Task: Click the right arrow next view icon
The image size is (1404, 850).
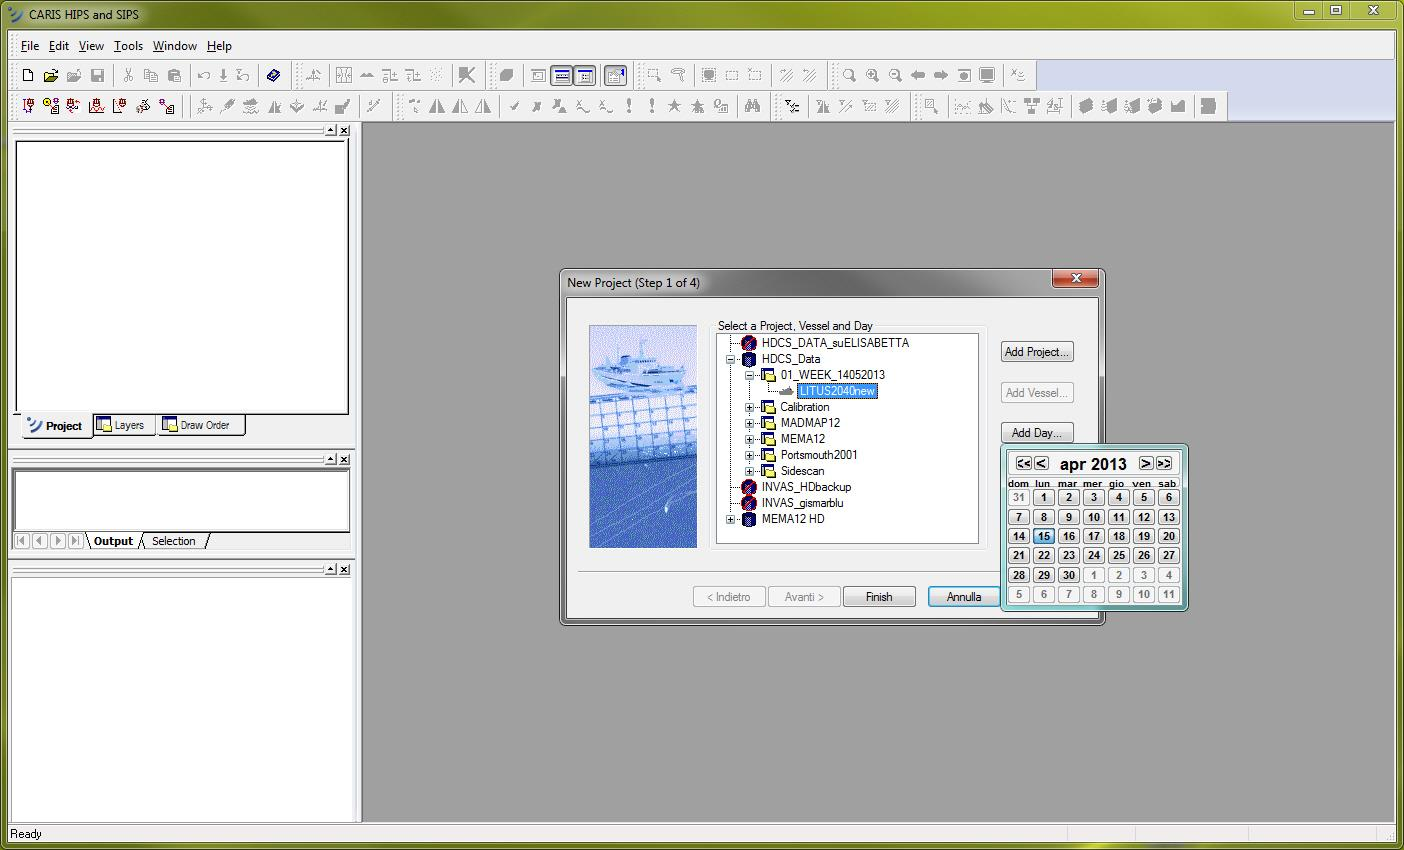Action: click(x=941, y=75)
